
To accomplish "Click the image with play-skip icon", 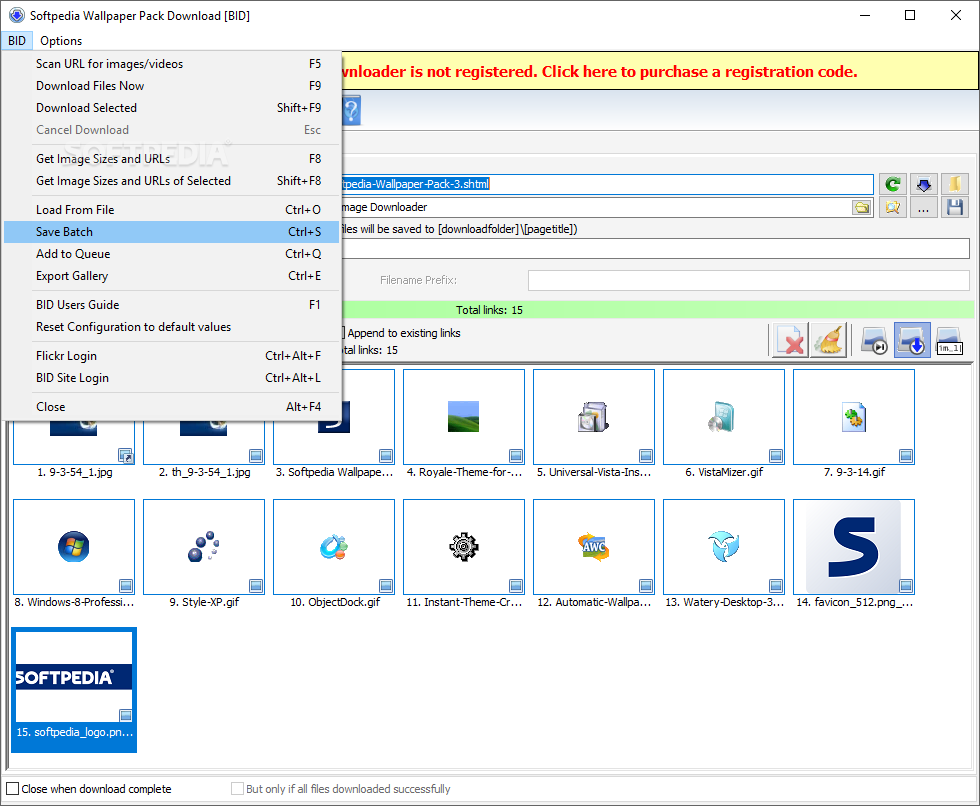I will 874,341.
